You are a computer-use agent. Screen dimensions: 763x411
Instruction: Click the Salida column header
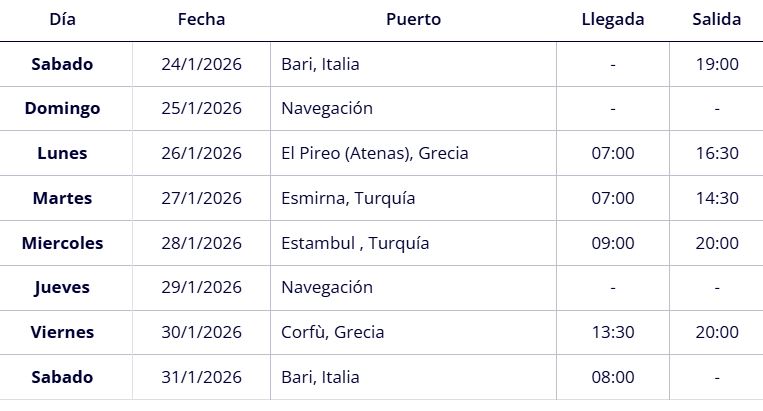point(716,19)
